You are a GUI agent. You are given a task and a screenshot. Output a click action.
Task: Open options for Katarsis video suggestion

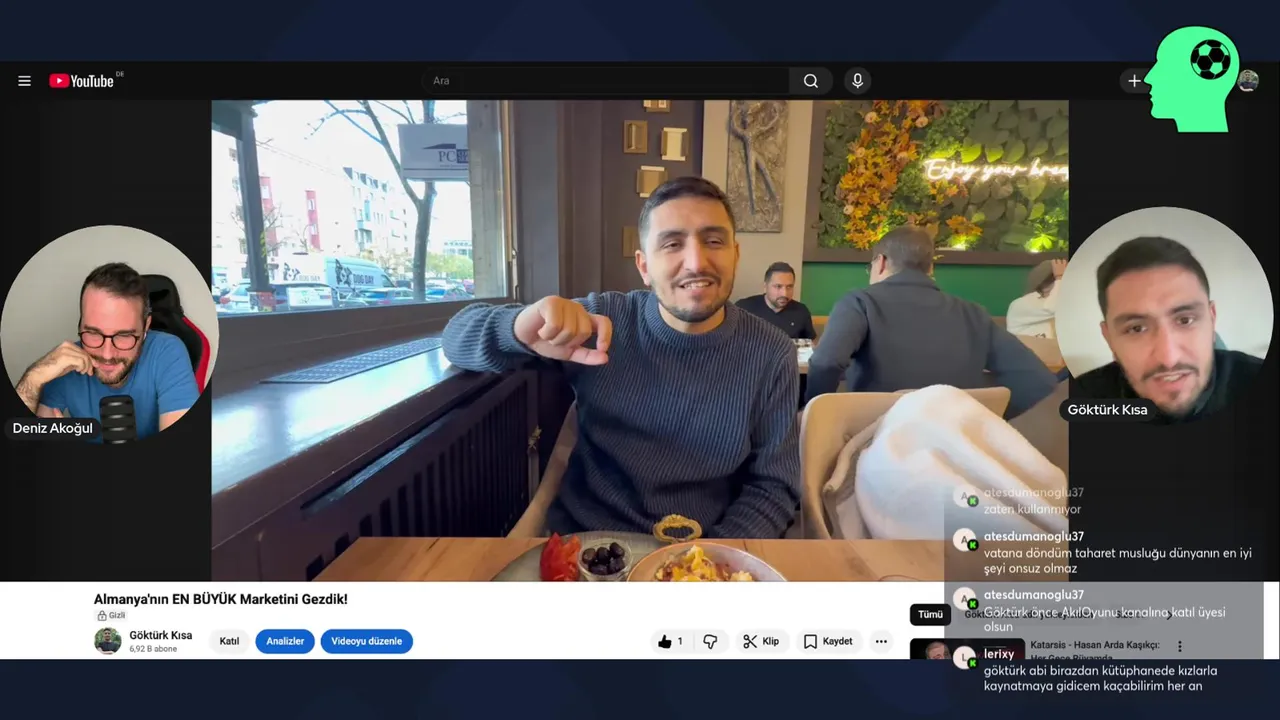coord(1180,647)
